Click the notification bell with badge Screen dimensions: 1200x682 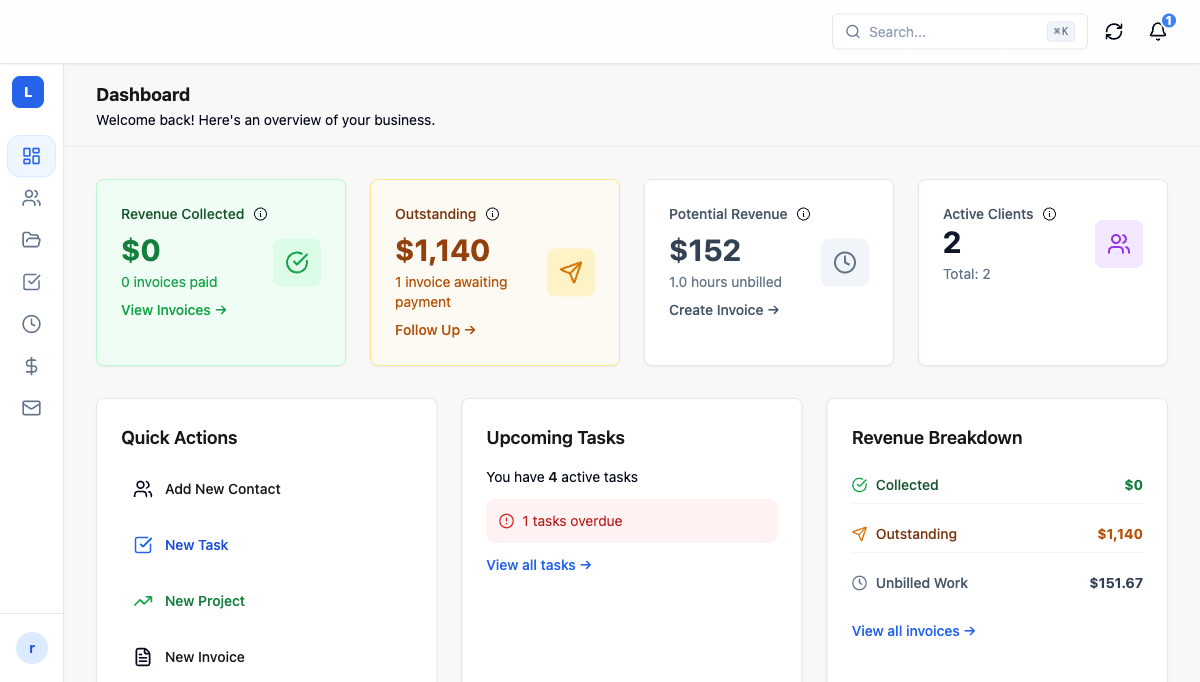point(1157,32)
